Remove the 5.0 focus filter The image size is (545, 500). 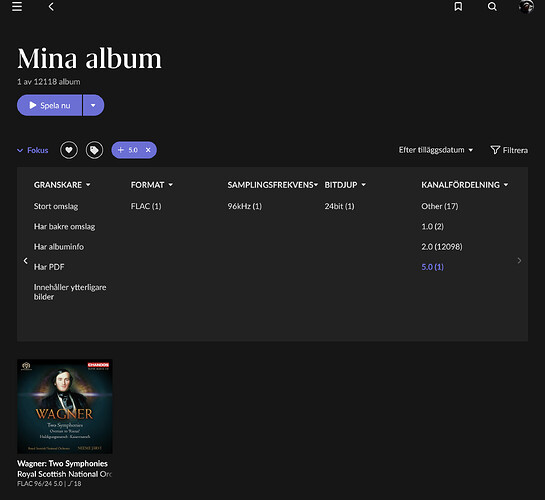pyautogui.click(x=148, y=150)
